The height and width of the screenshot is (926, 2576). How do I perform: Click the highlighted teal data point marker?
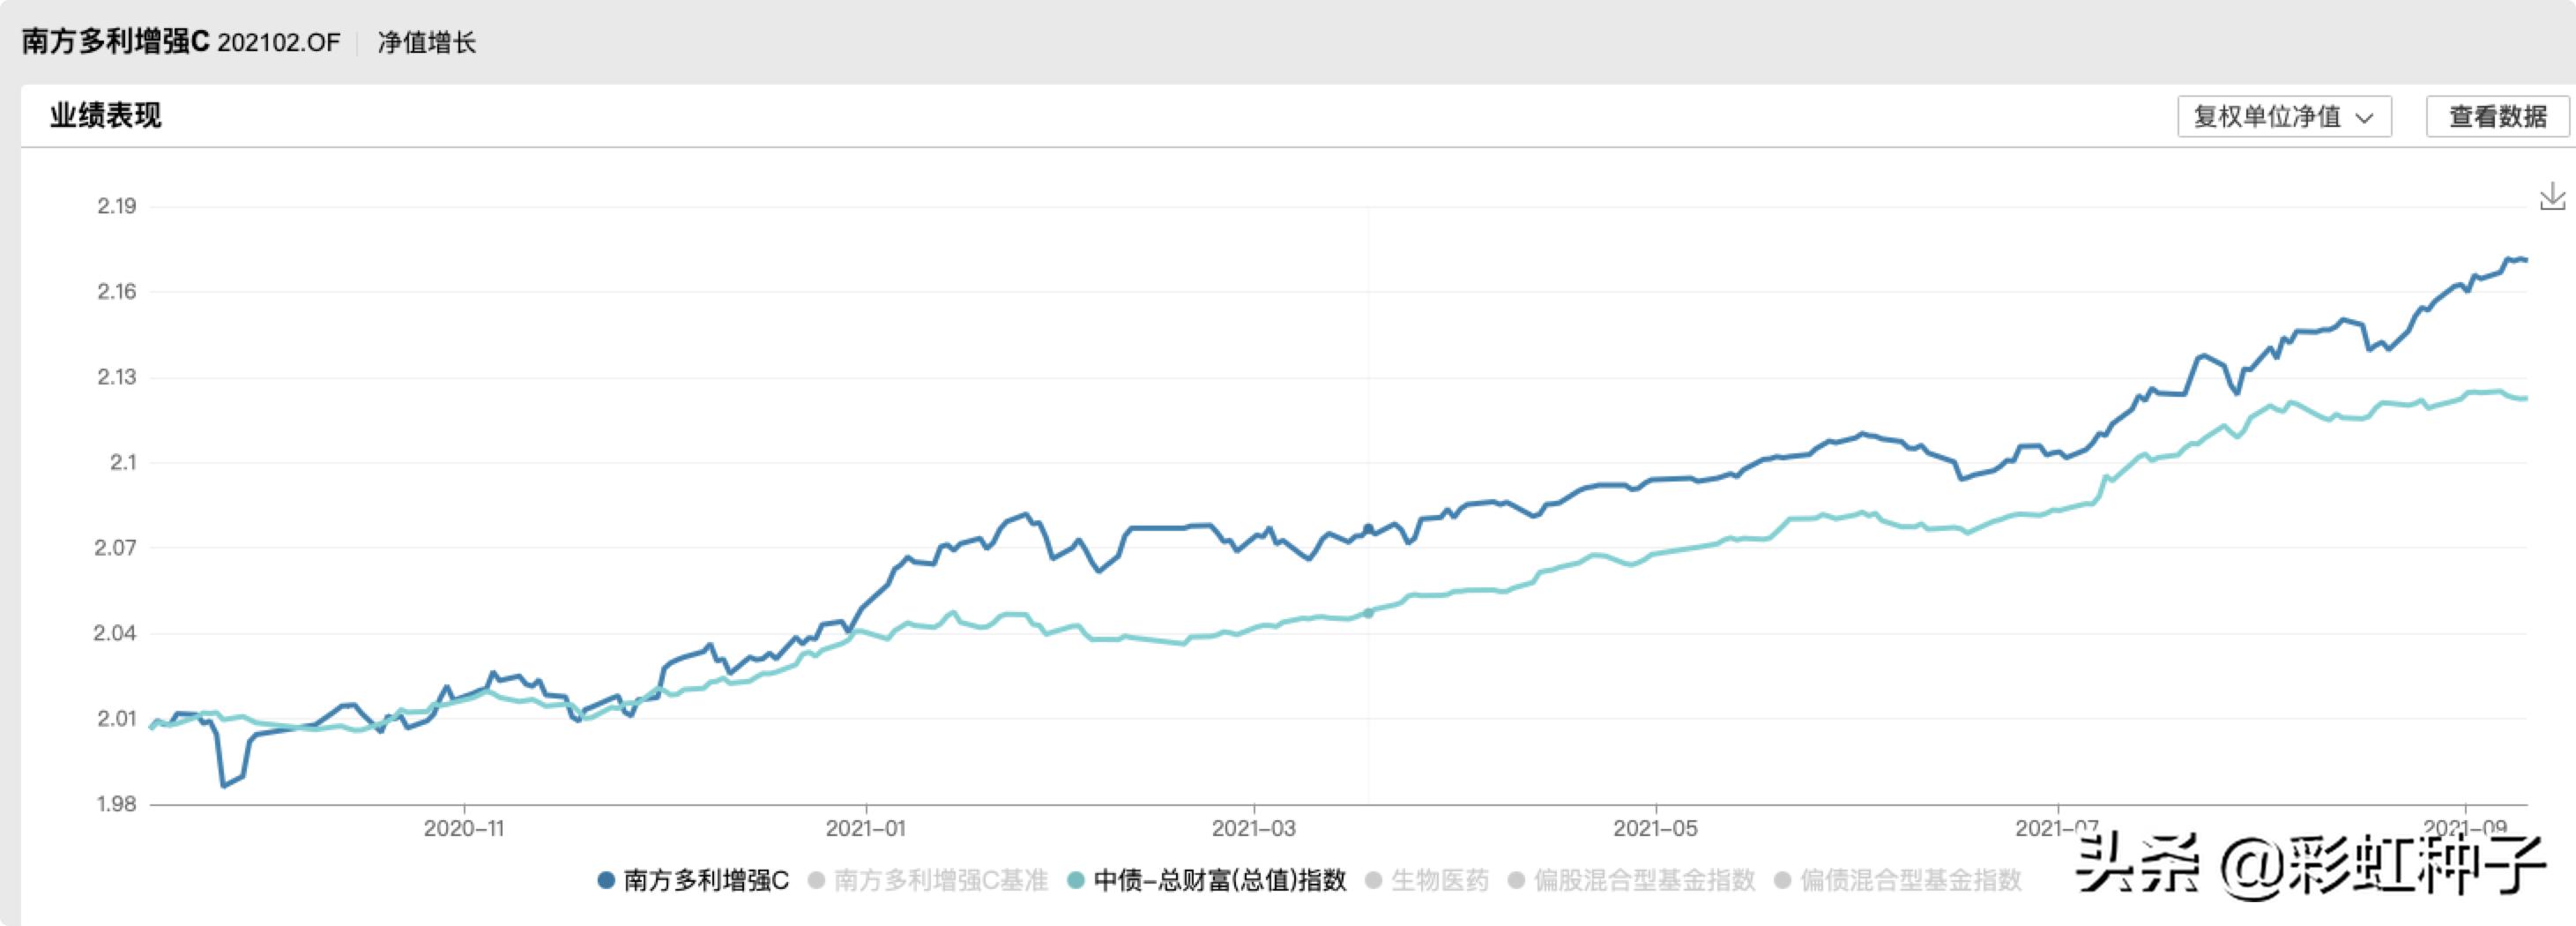tap(1368, 613)
